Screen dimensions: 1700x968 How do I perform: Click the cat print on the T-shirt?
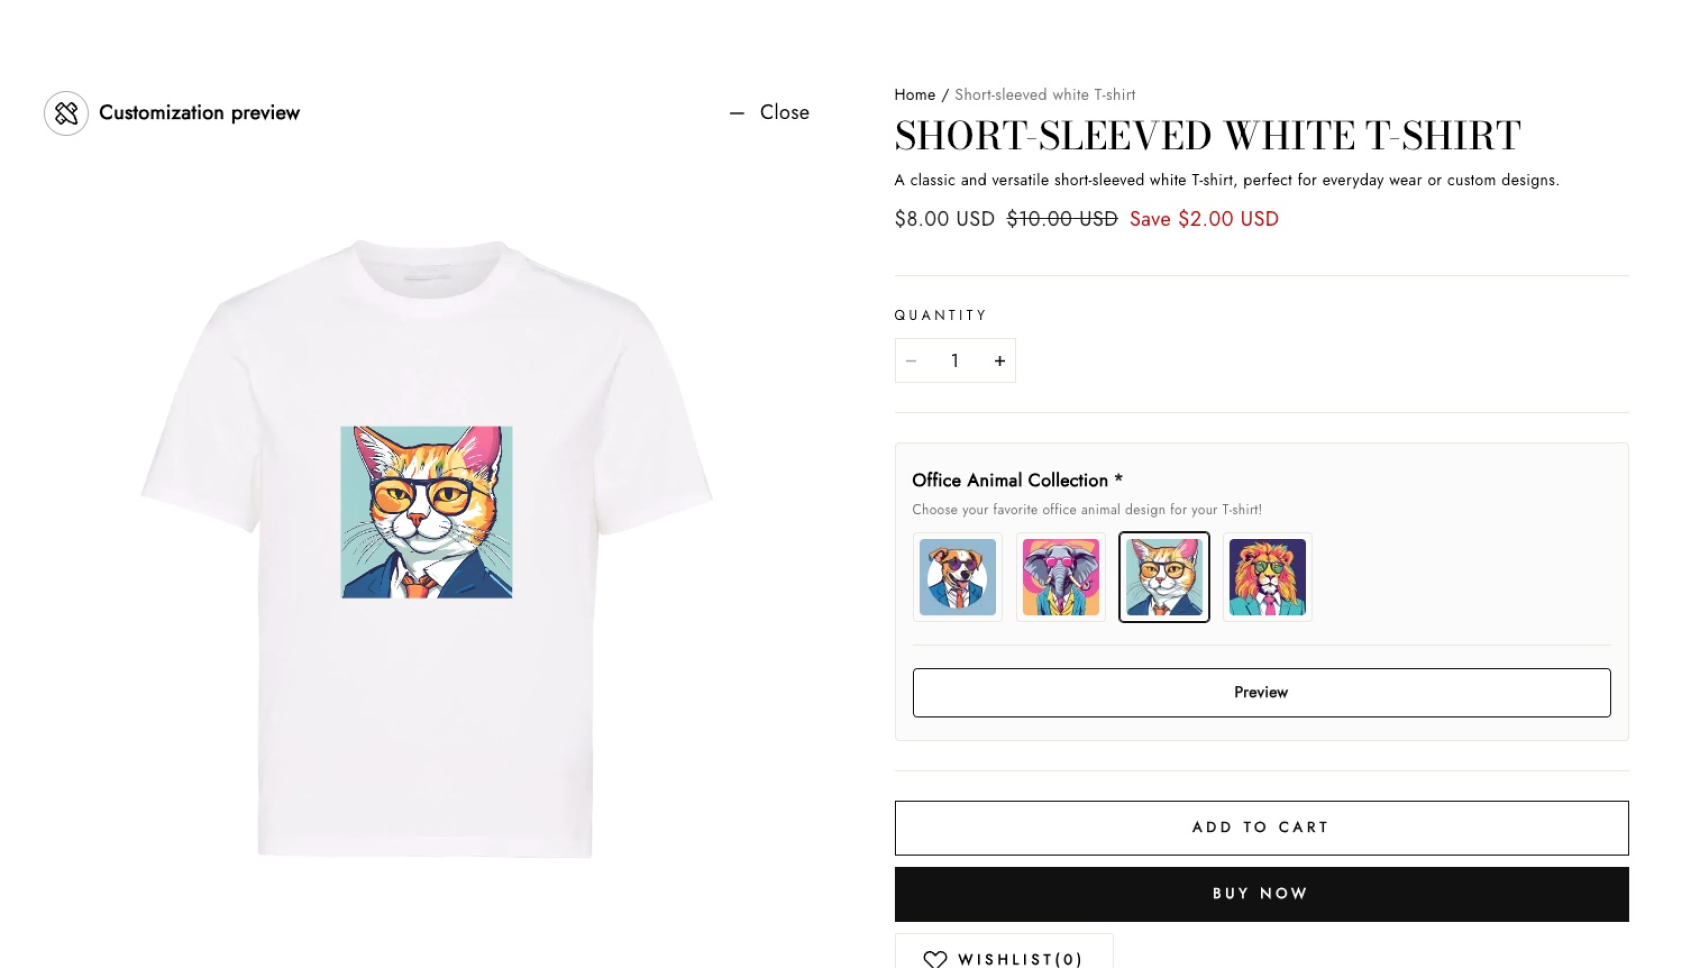tap(427, 512)
